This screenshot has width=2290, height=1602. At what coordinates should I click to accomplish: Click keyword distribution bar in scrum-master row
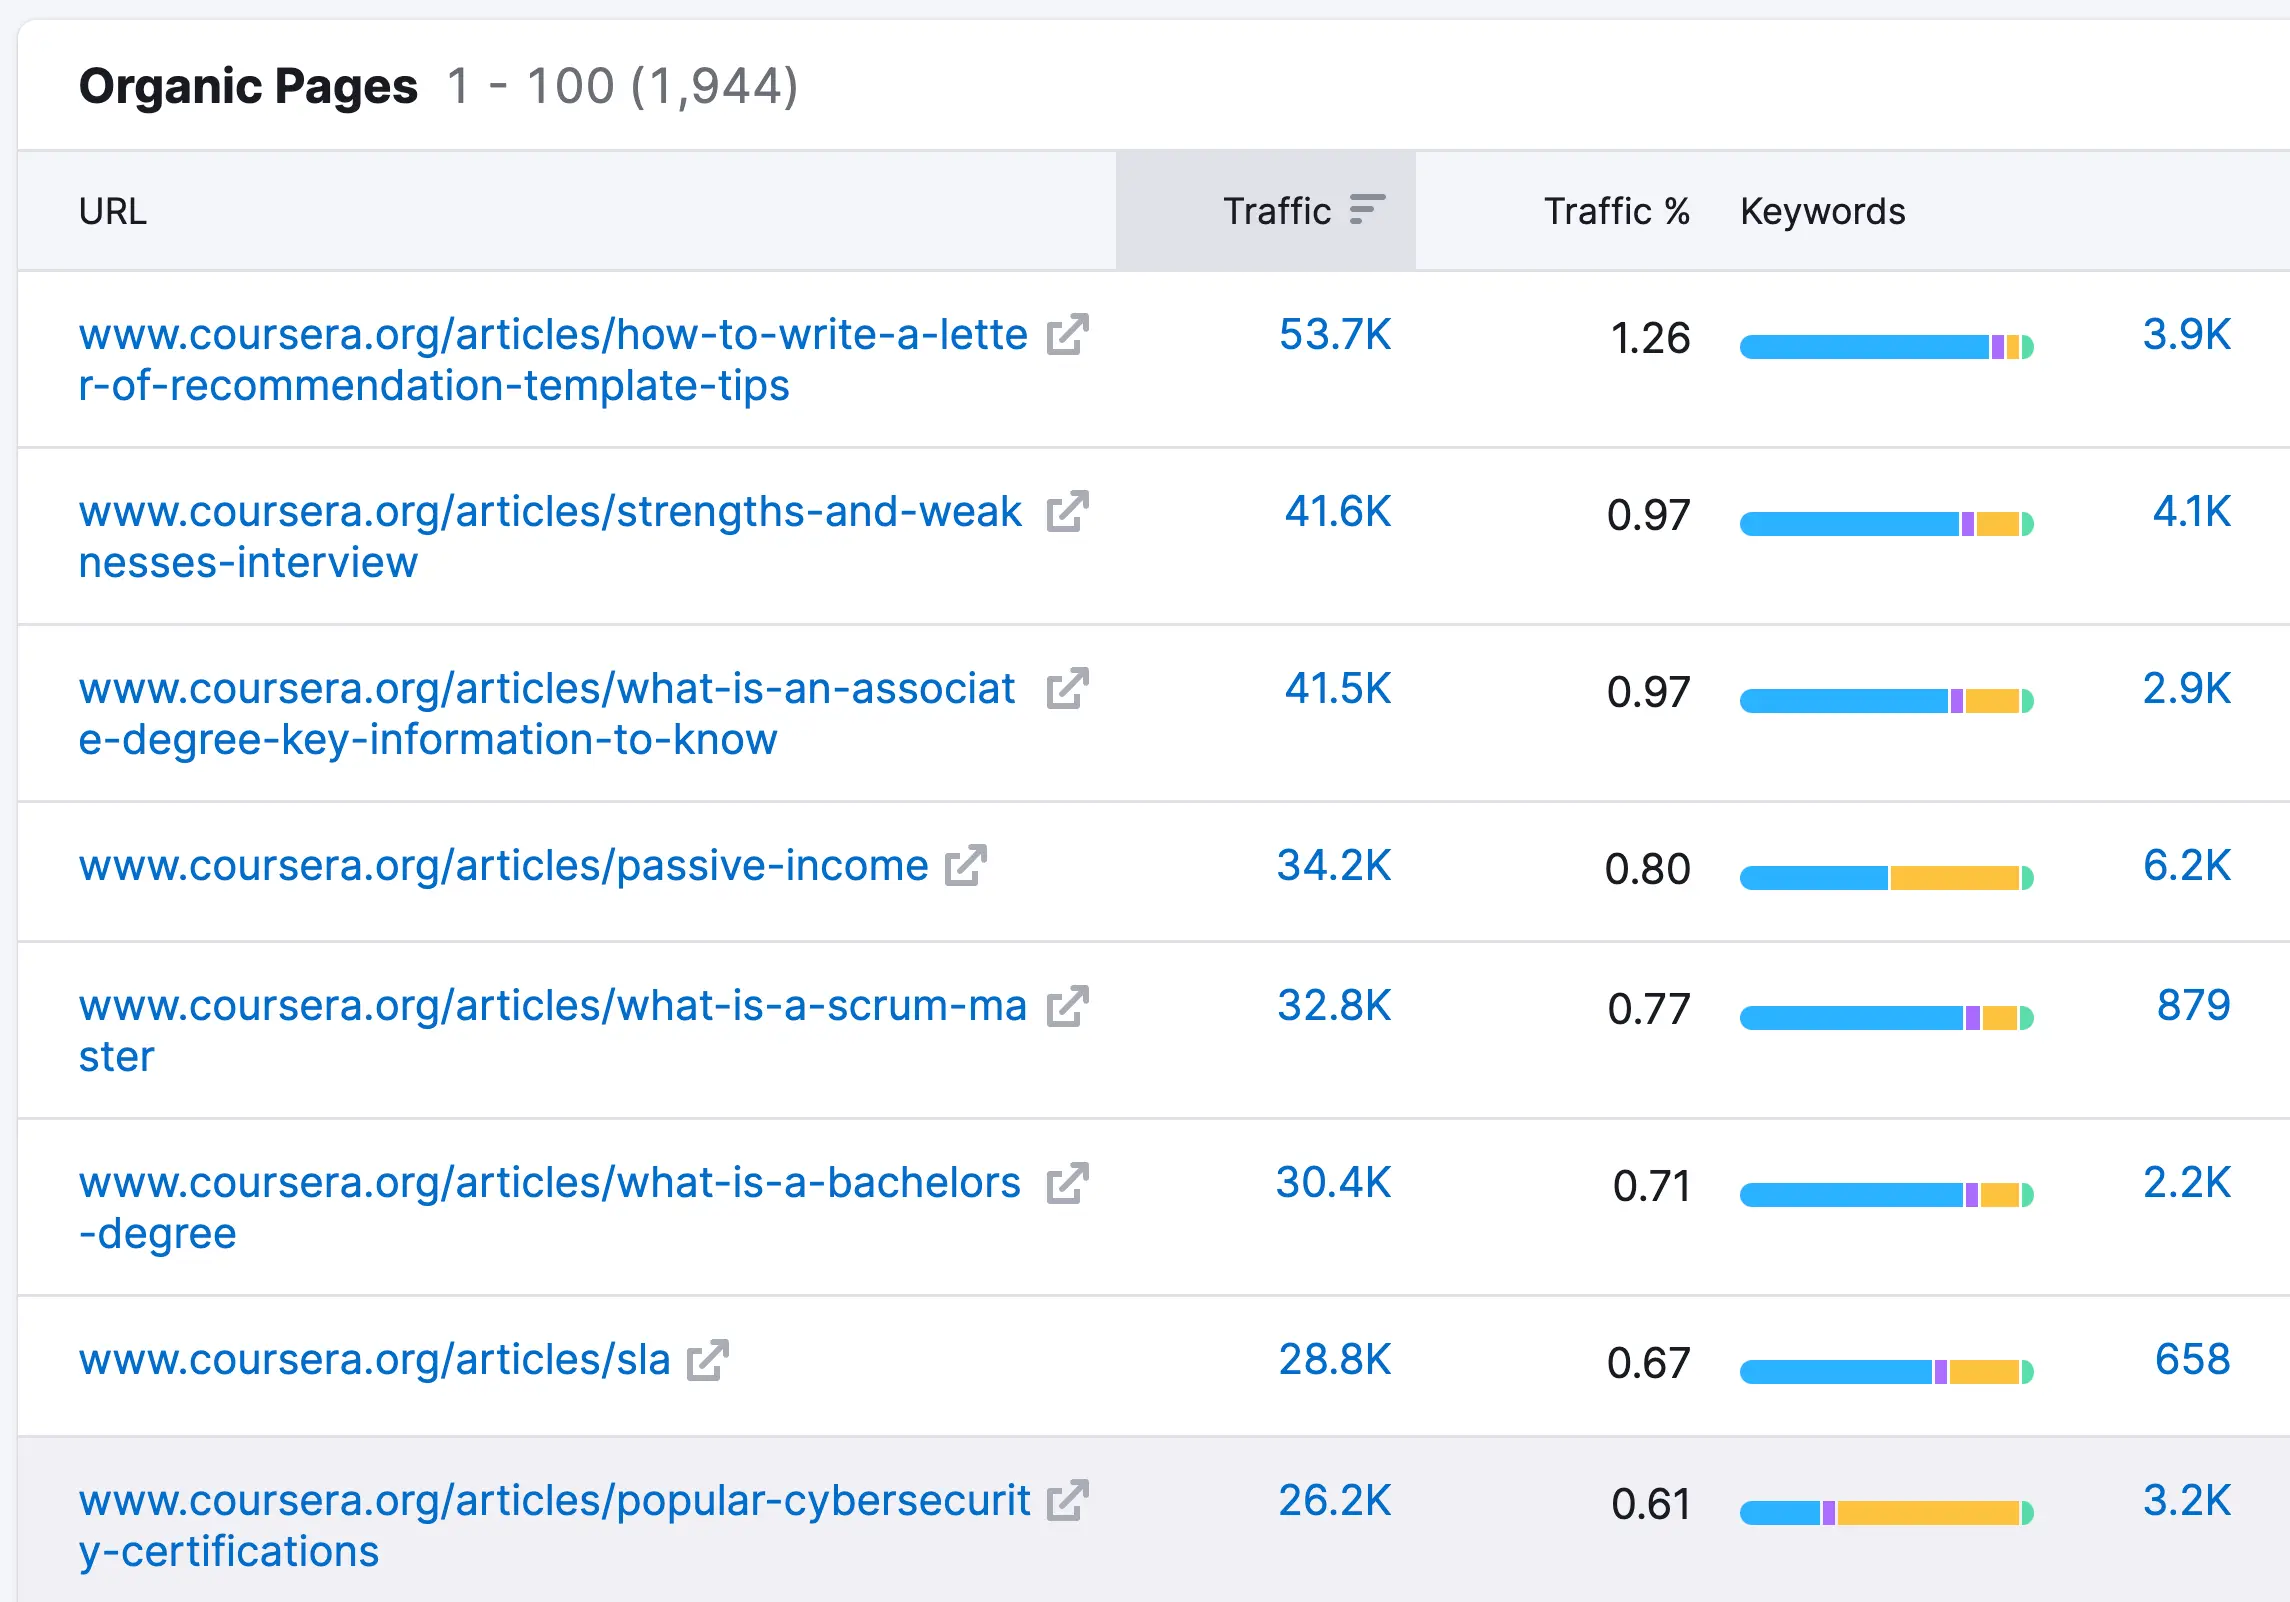coord(1887,1018)
